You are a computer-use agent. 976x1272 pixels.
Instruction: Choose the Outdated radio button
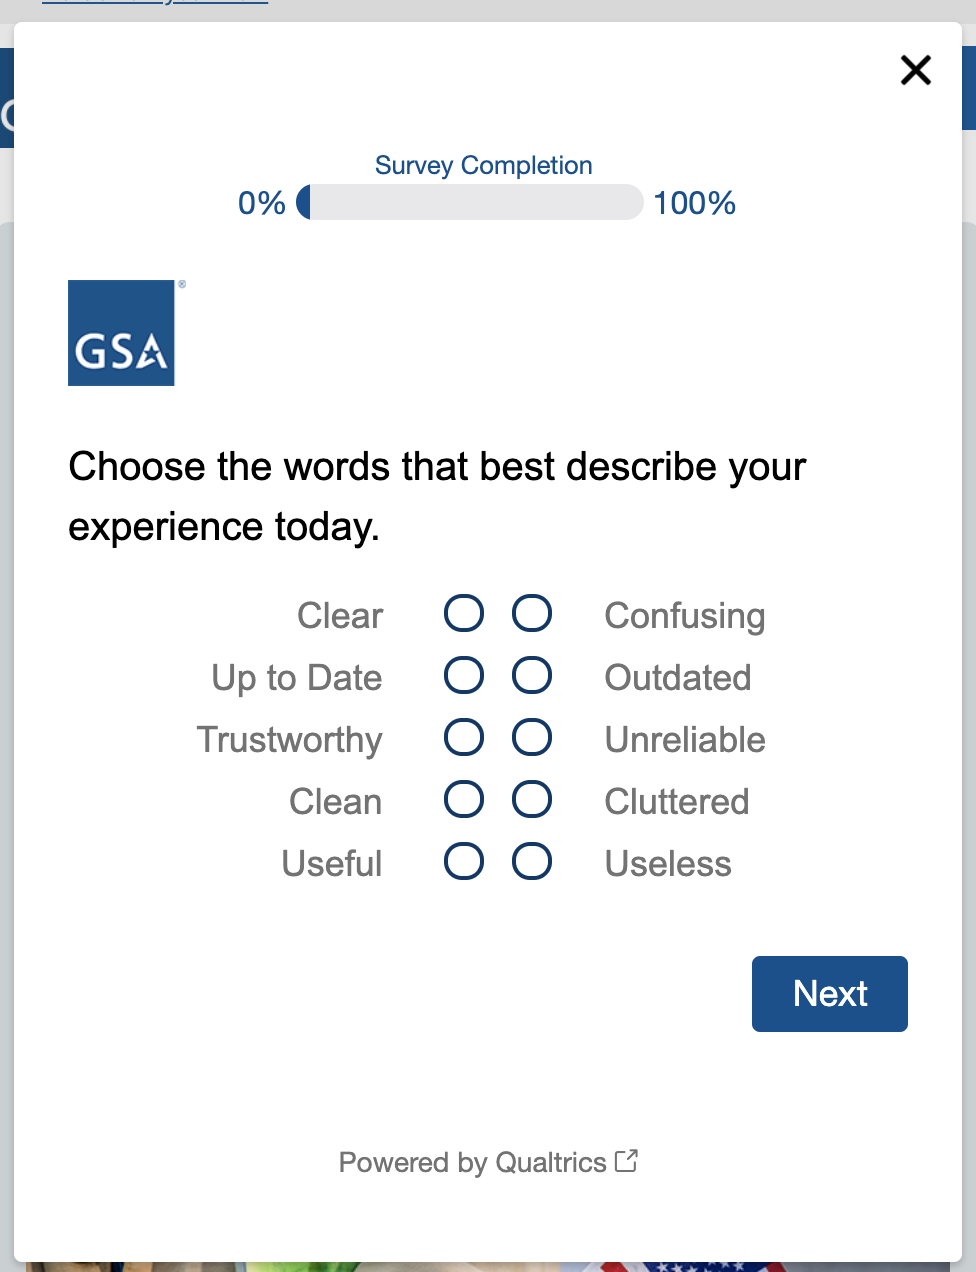point(532,675)
